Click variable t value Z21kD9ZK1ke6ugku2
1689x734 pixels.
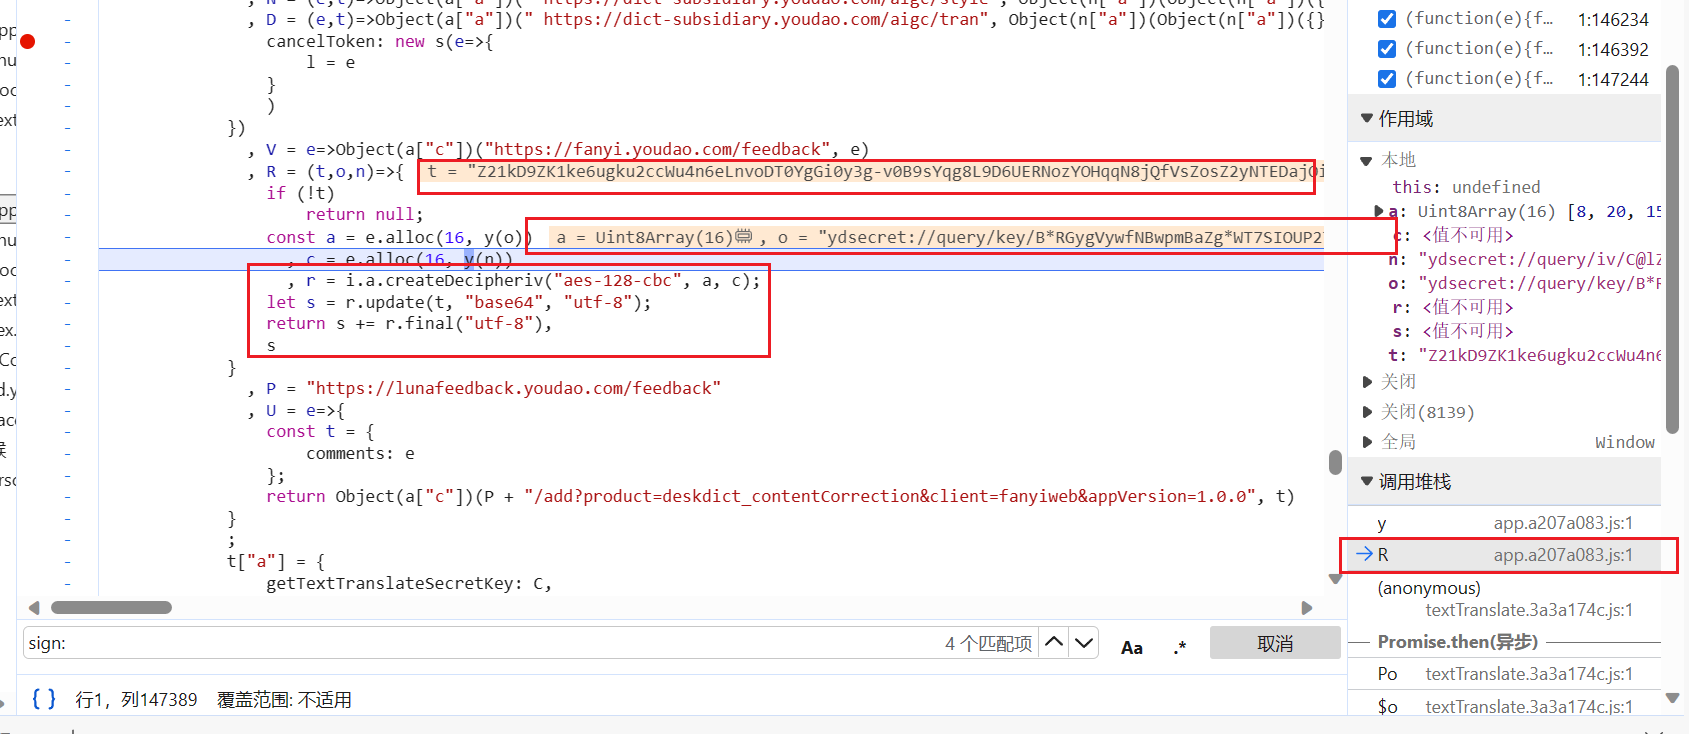pyautogui.click(x=1539, y=355)
